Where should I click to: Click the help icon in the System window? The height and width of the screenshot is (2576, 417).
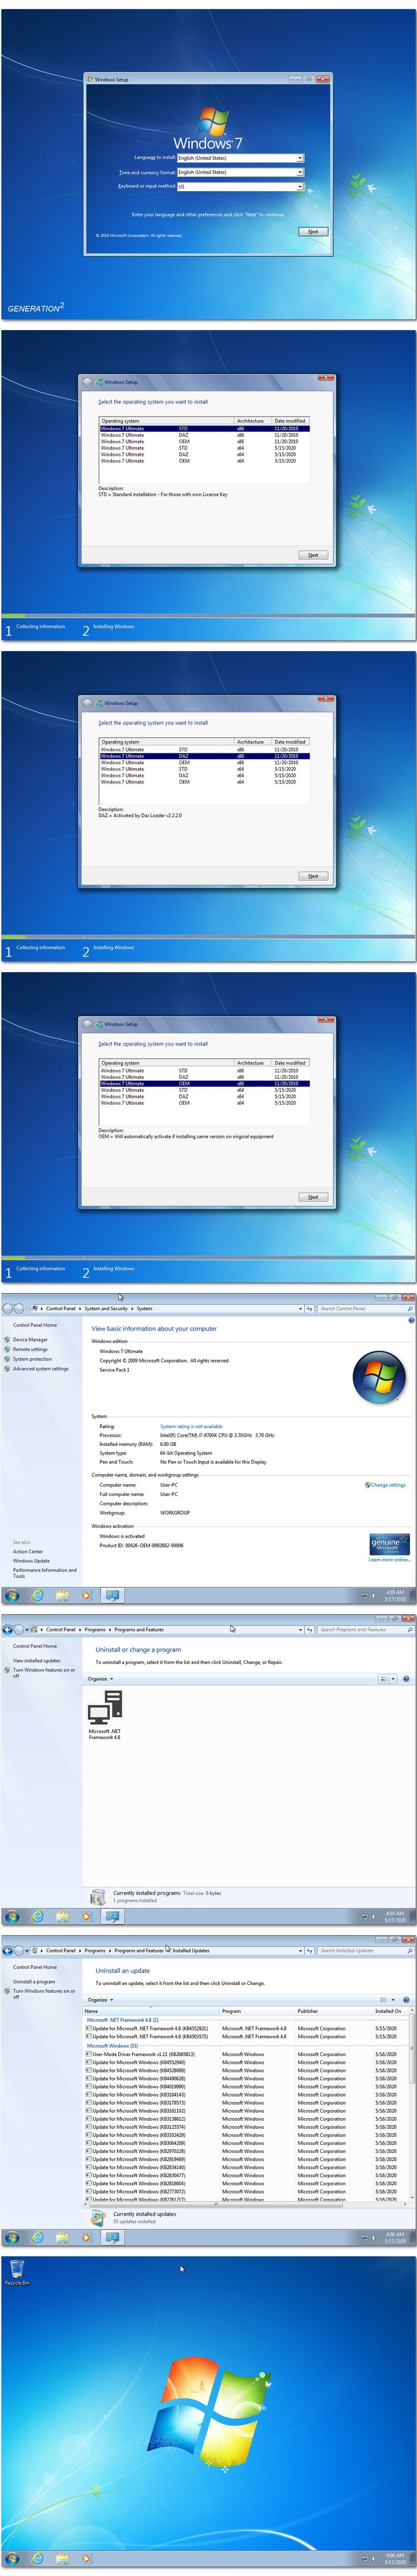point(411,1320)
